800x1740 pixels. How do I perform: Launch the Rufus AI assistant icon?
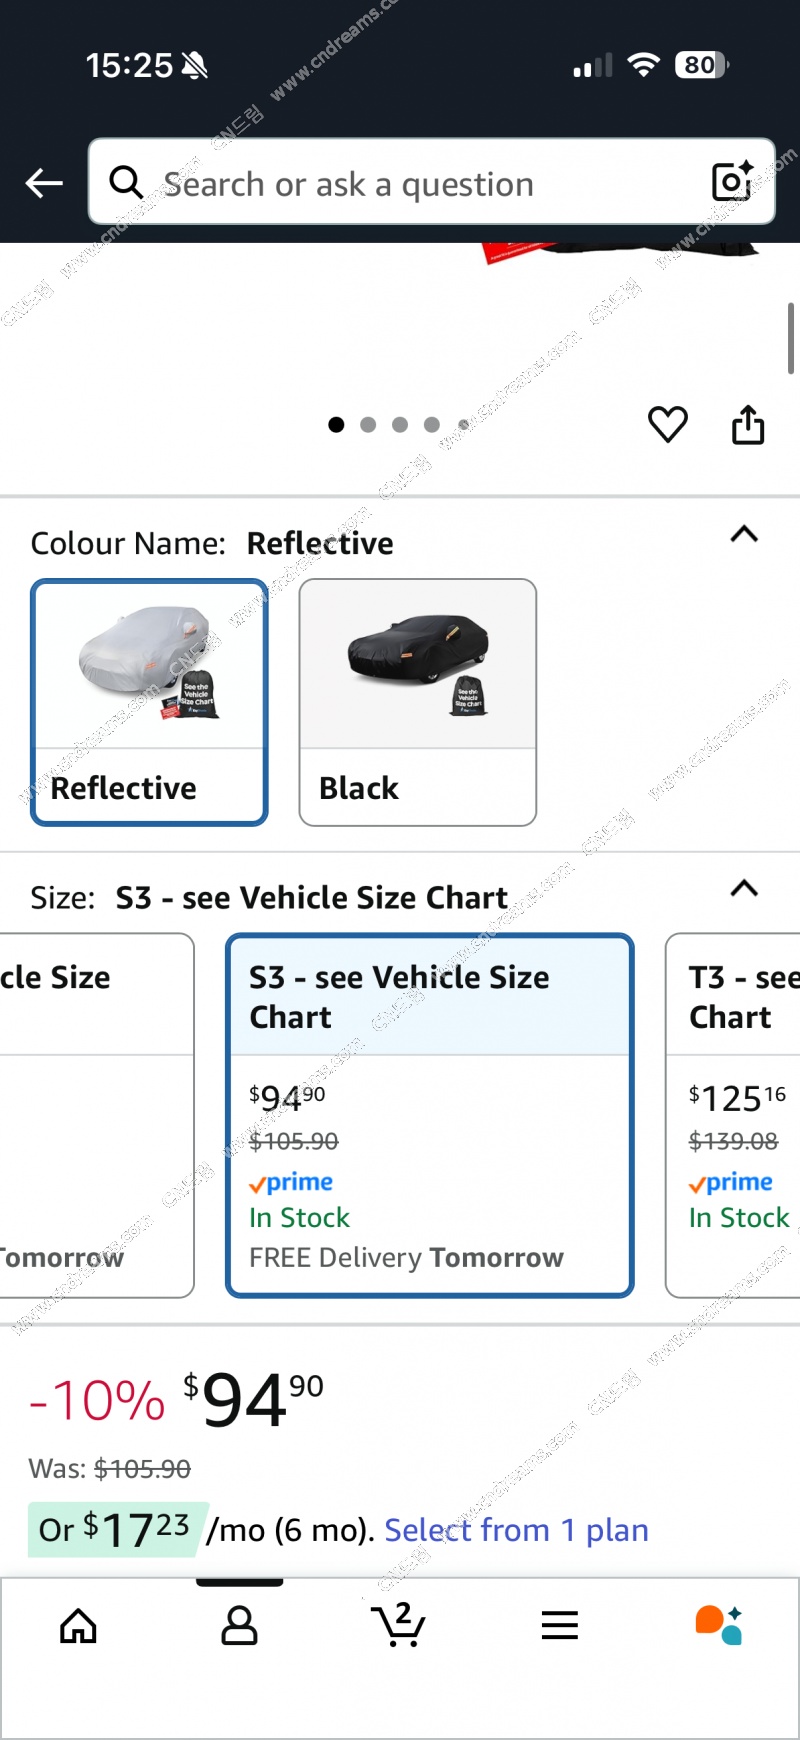click(x=719, y=1625)
